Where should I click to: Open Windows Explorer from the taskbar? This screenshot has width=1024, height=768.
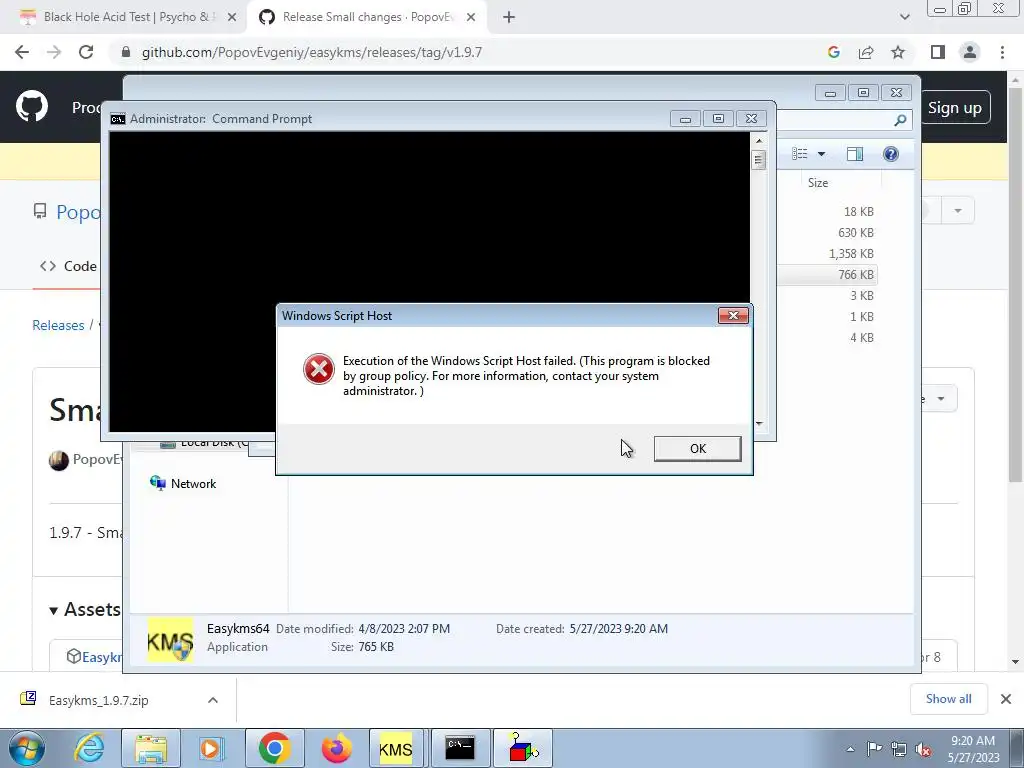coord(151,748)
